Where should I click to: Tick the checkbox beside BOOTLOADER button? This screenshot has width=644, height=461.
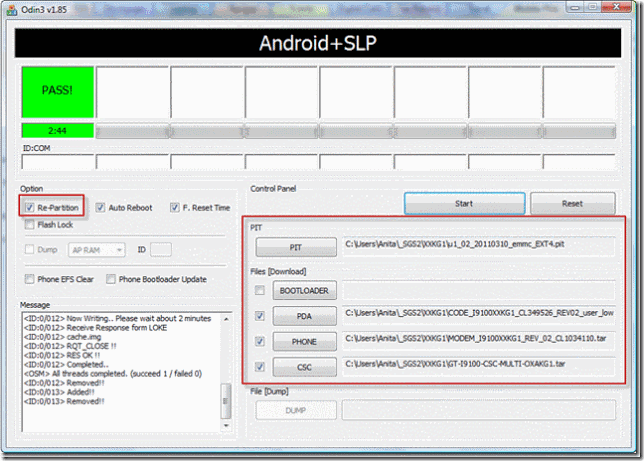pyautogui.click(x=260, y=290)
